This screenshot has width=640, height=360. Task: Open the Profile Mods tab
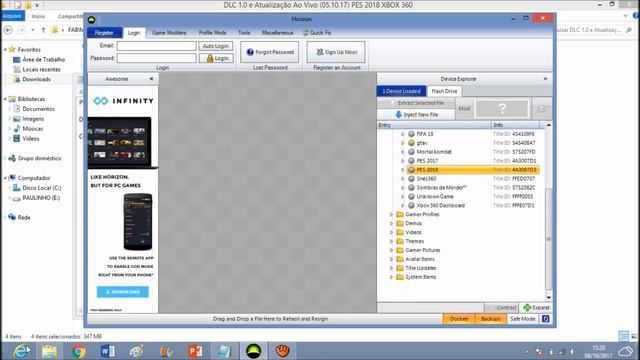[212, 33]
